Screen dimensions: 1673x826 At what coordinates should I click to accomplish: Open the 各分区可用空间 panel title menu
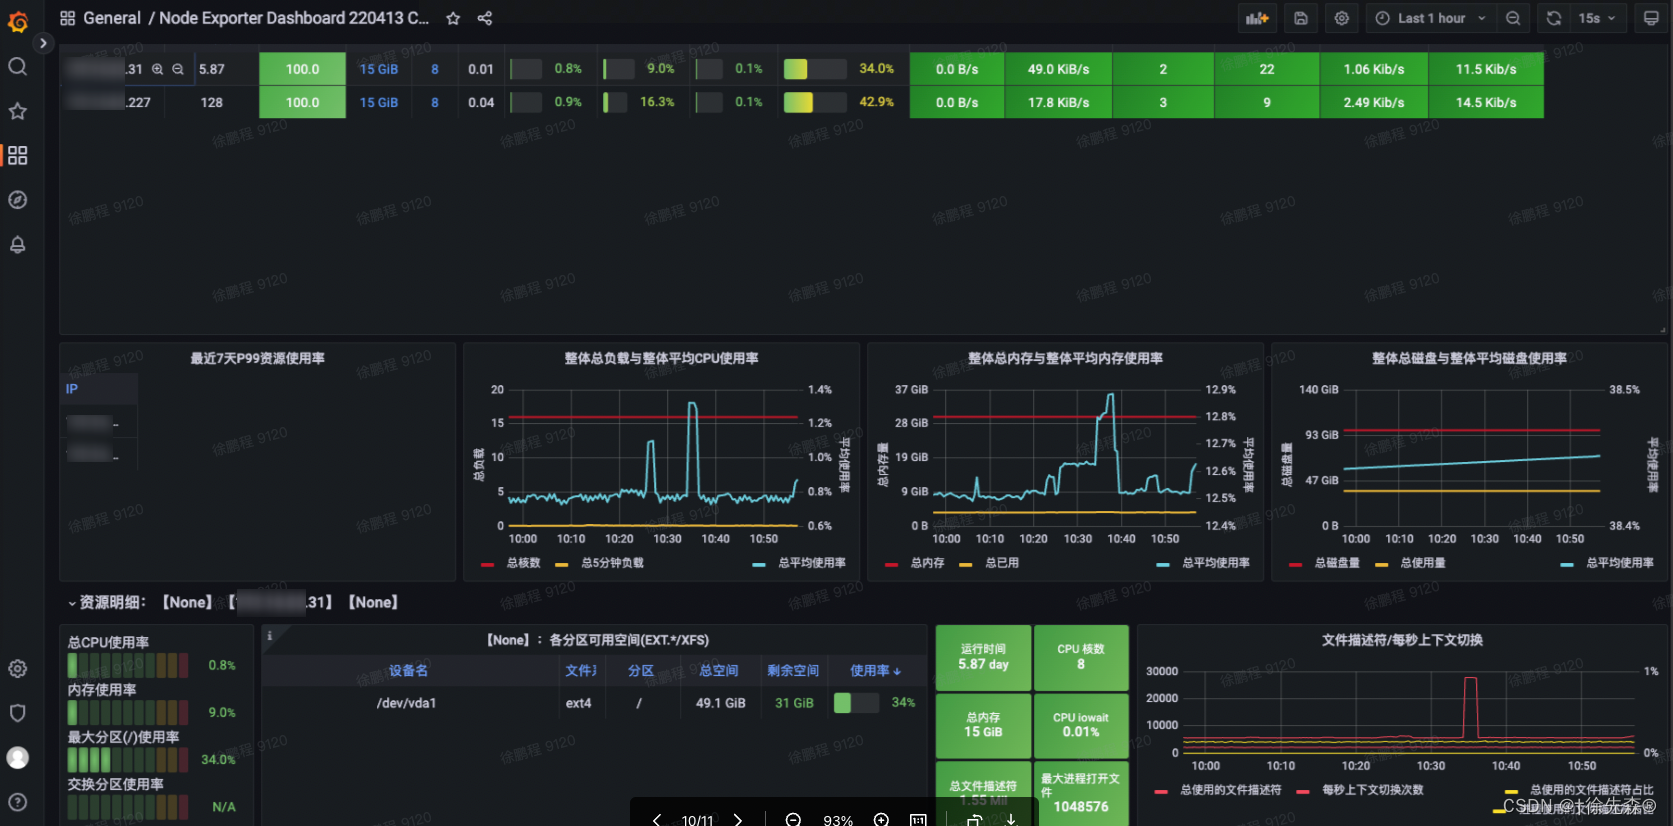(598, 640)
